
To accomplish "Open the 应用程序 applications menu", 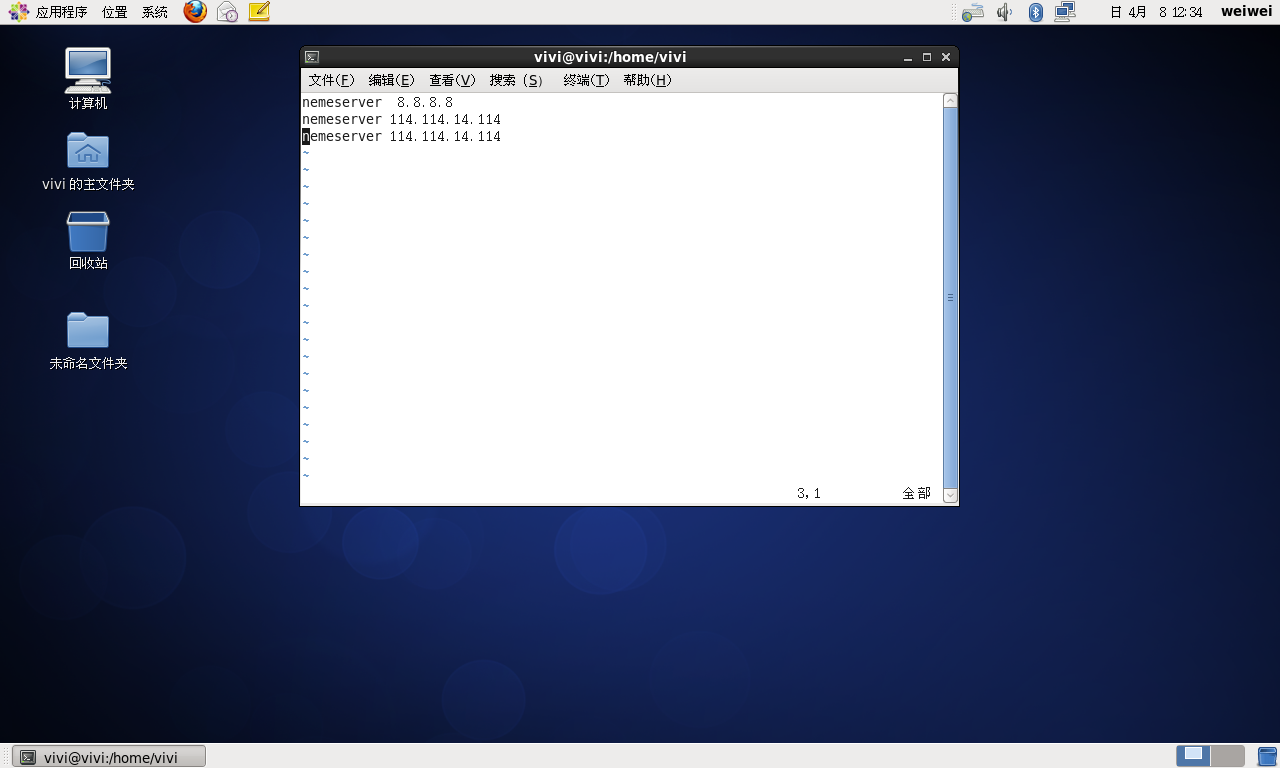I will click(x=49, y=12).
